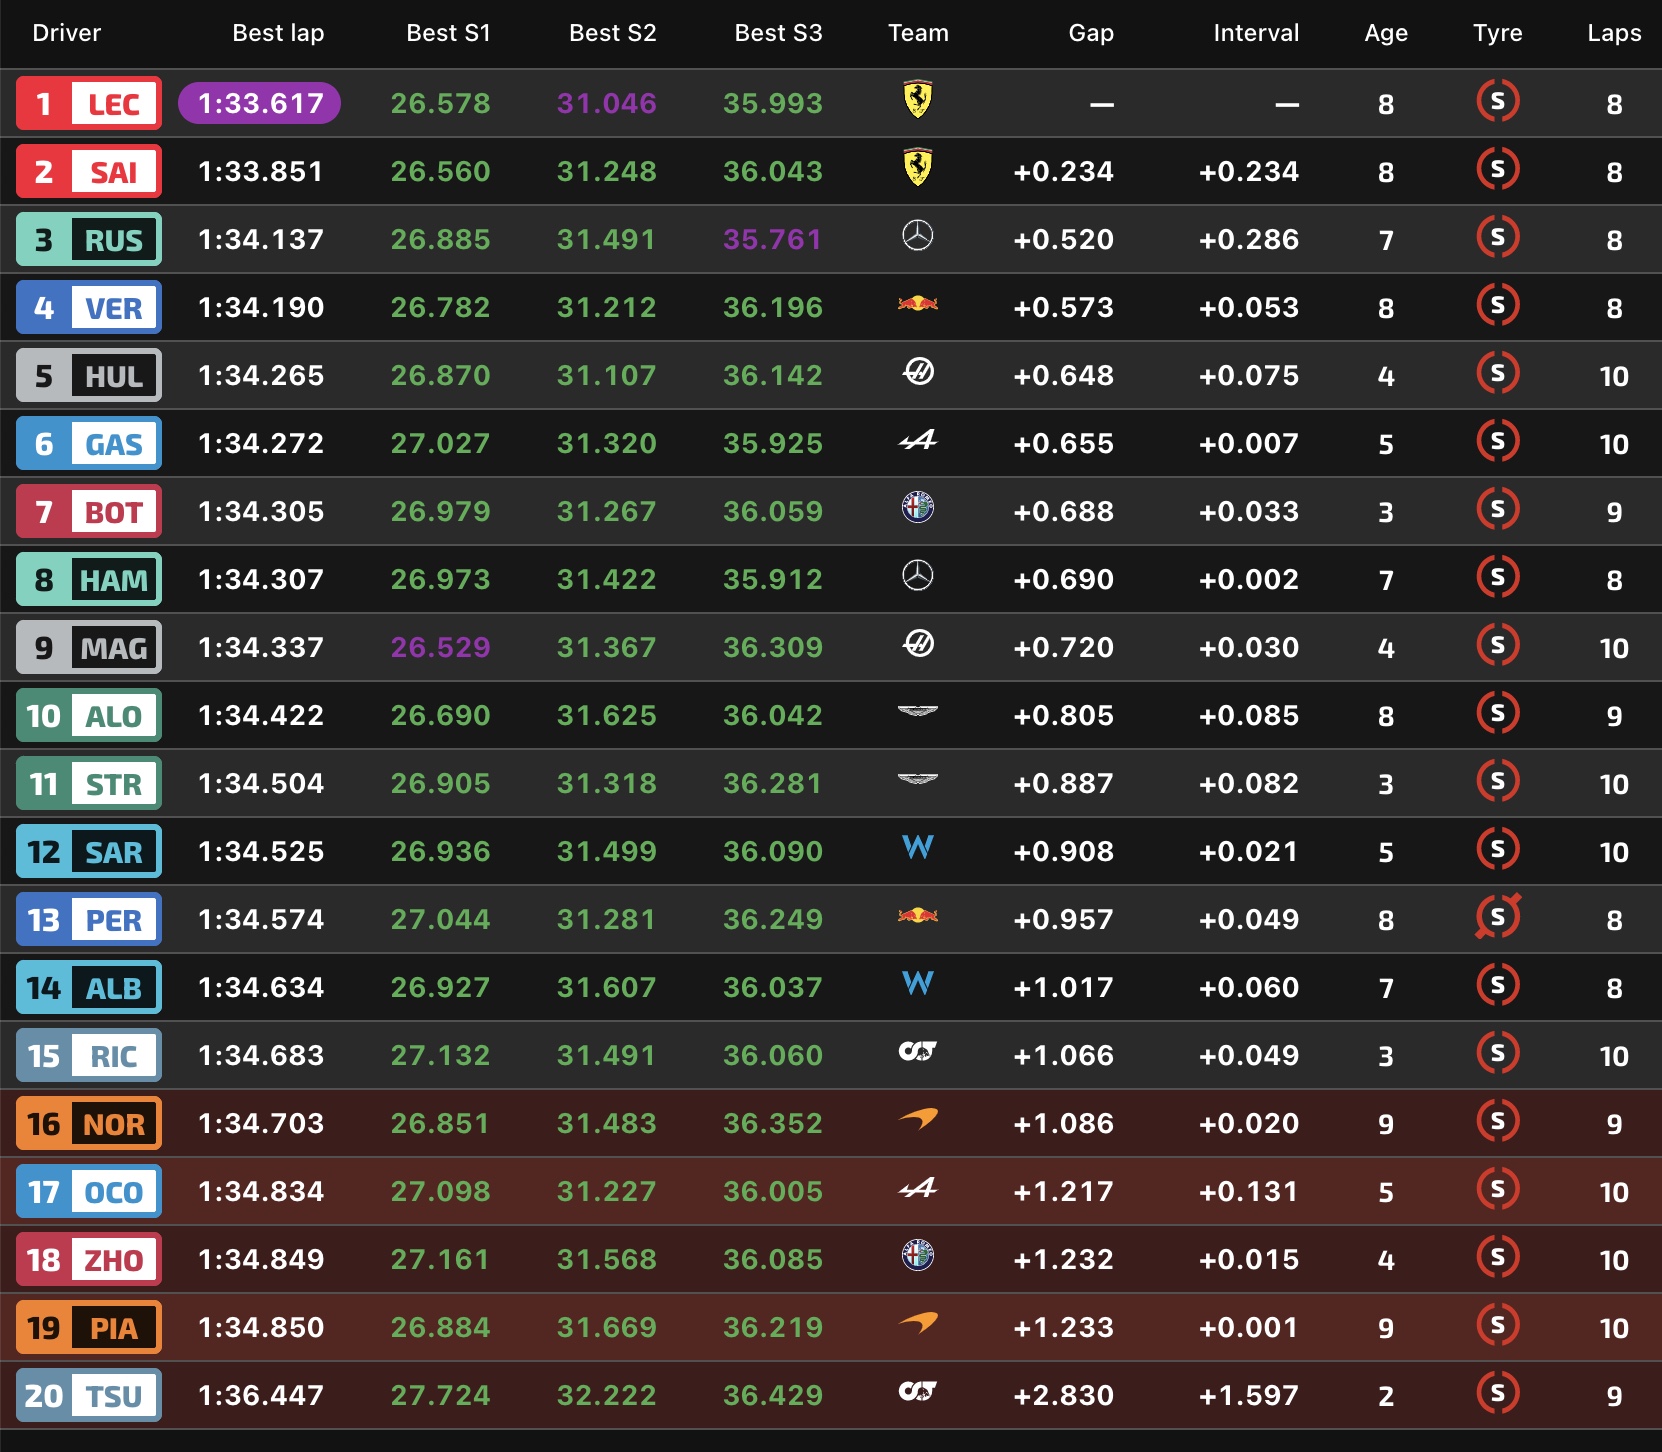Click the McLaren logo in Norris's row
The image size is (1662, 1452).
click(917, 1119)
